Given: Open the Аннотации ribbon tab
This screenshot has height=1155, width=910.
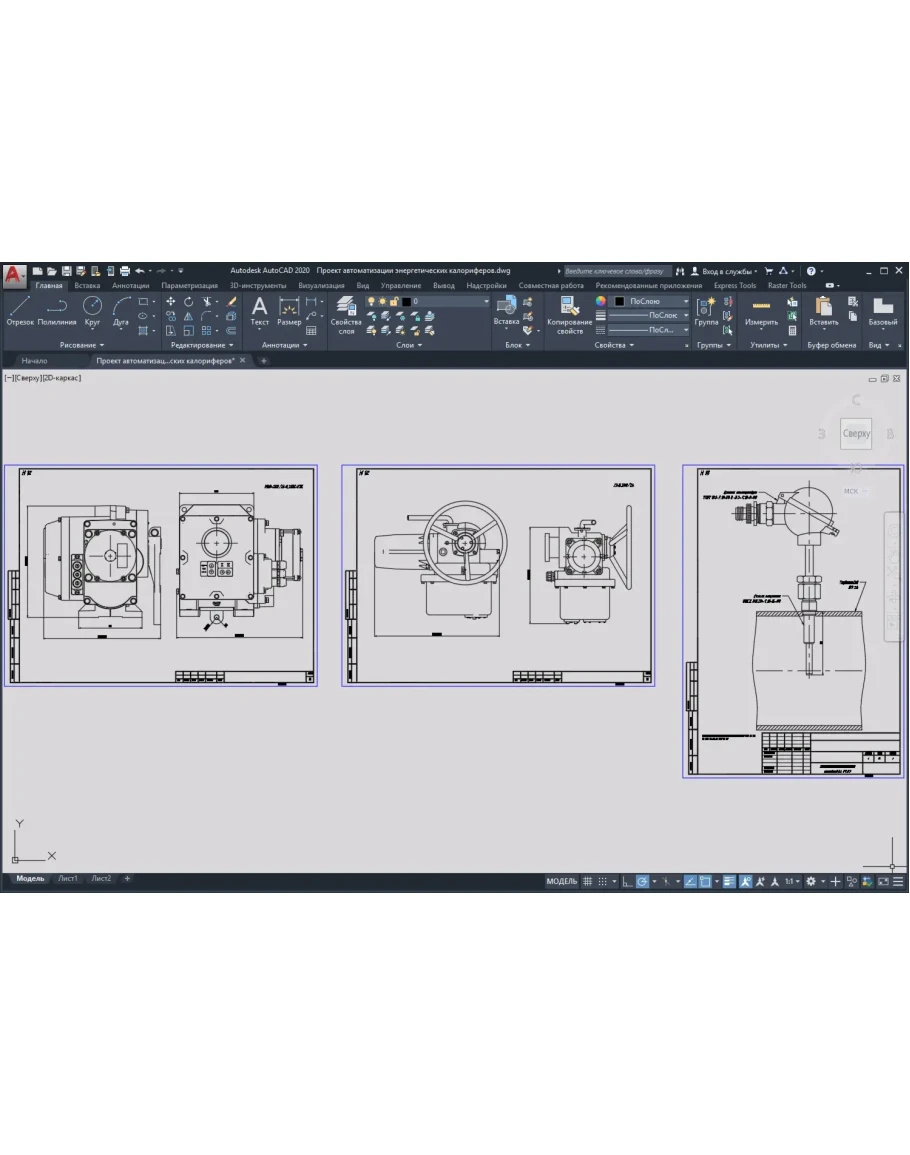Looking at the screenshot, I should 130,285.
